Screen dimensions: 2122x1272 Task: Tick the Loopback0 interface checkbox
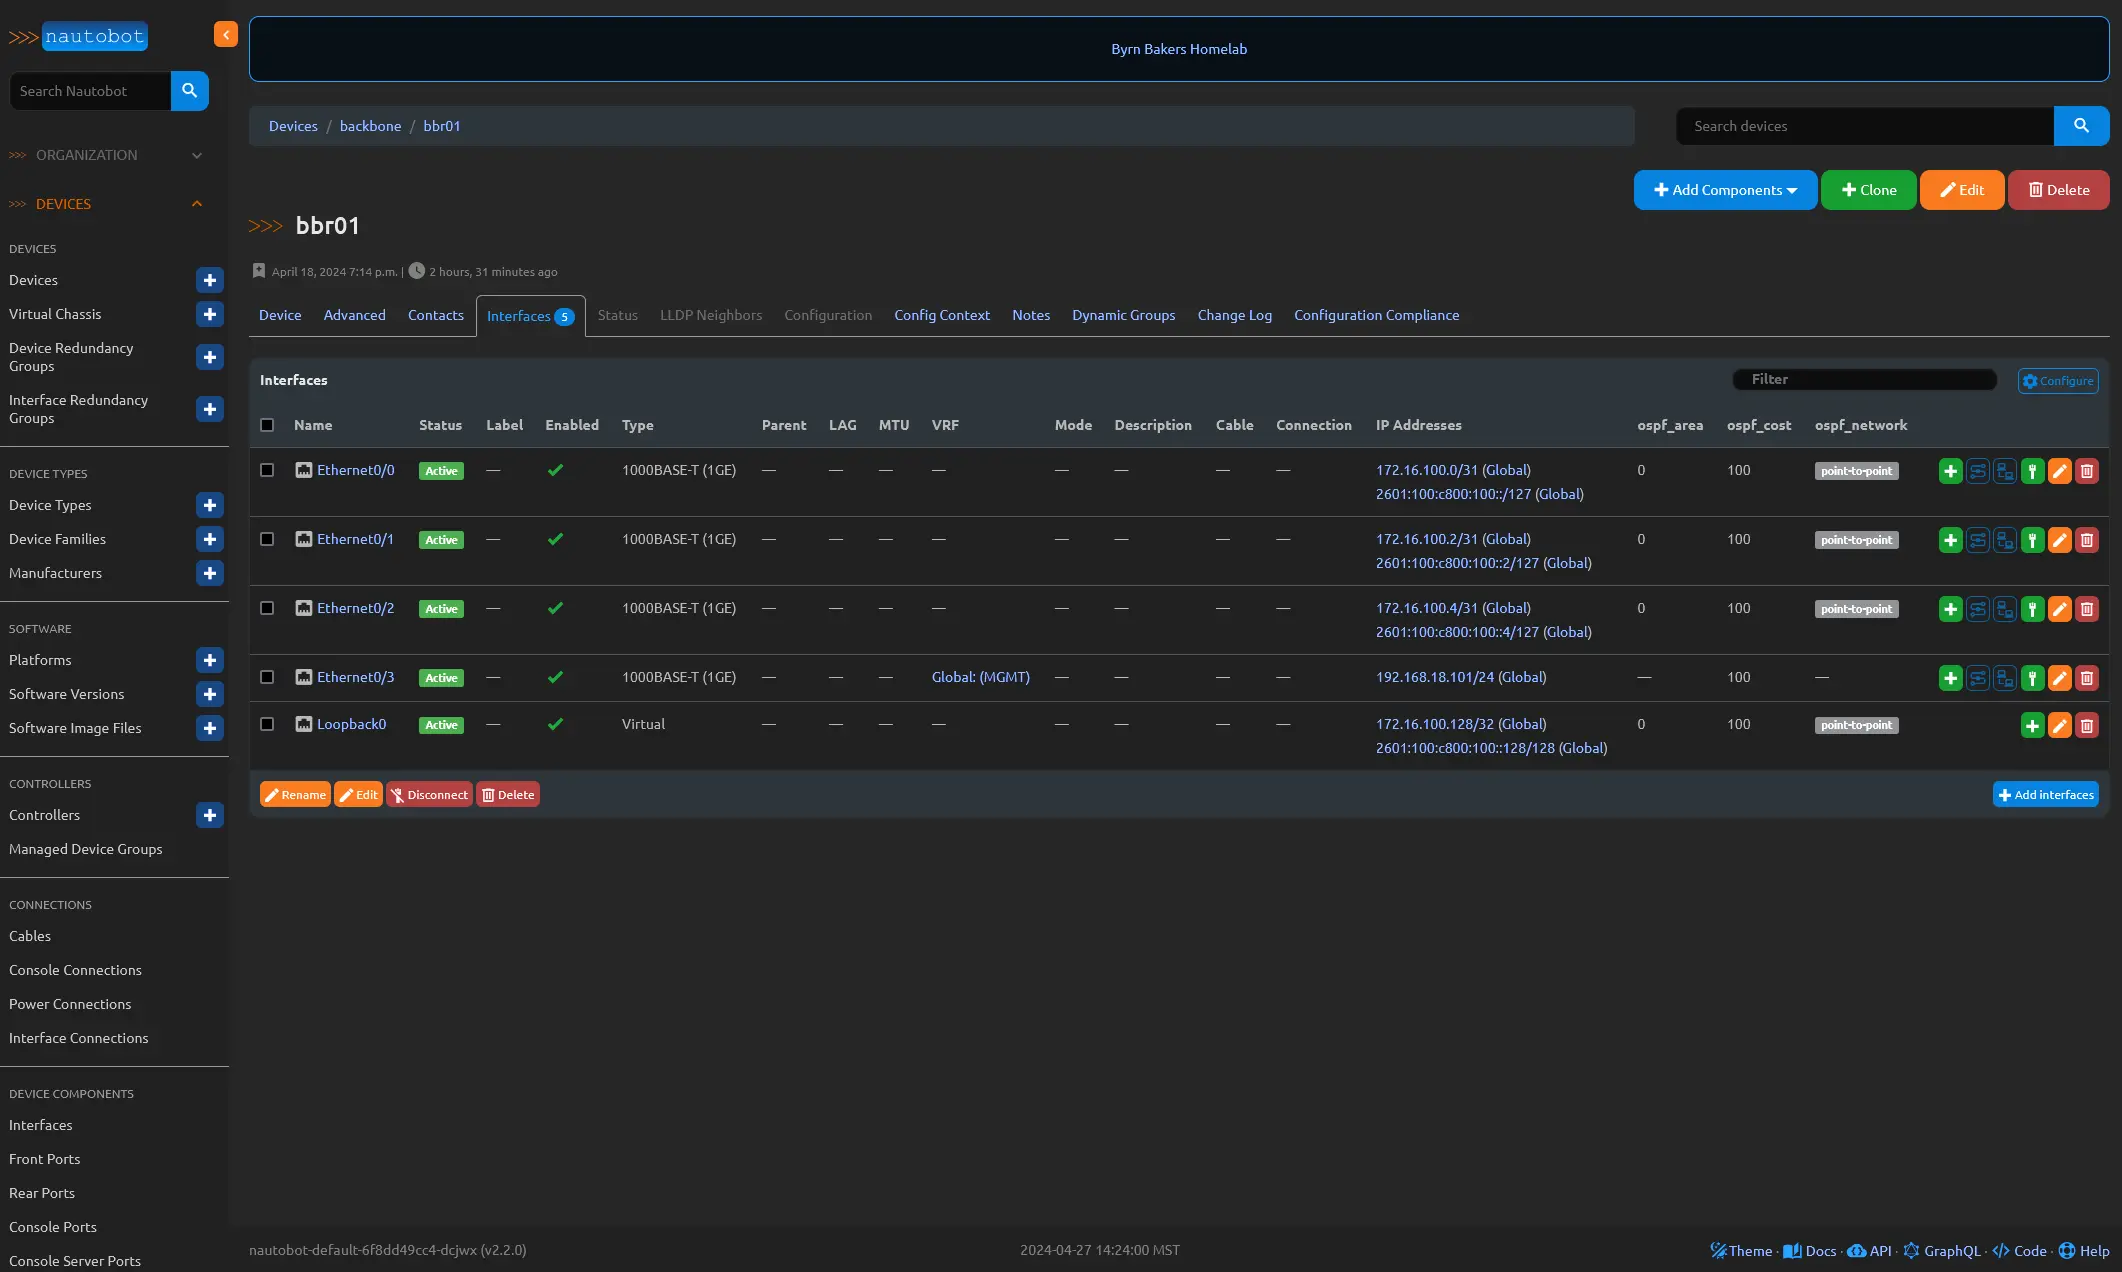[x=267, y=724]
